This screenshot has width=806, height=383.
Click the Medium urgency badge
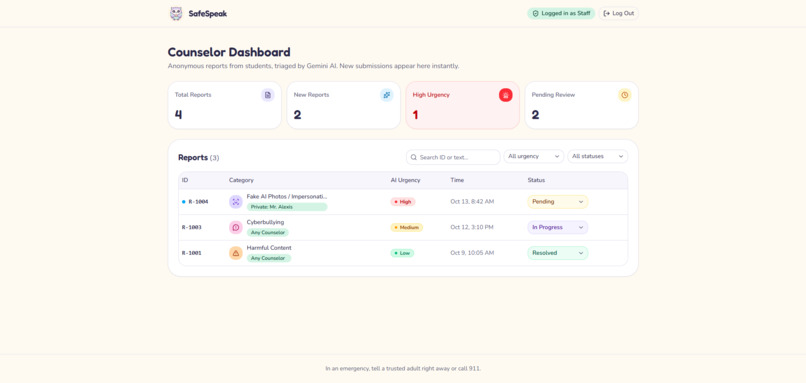pos(407,227)
